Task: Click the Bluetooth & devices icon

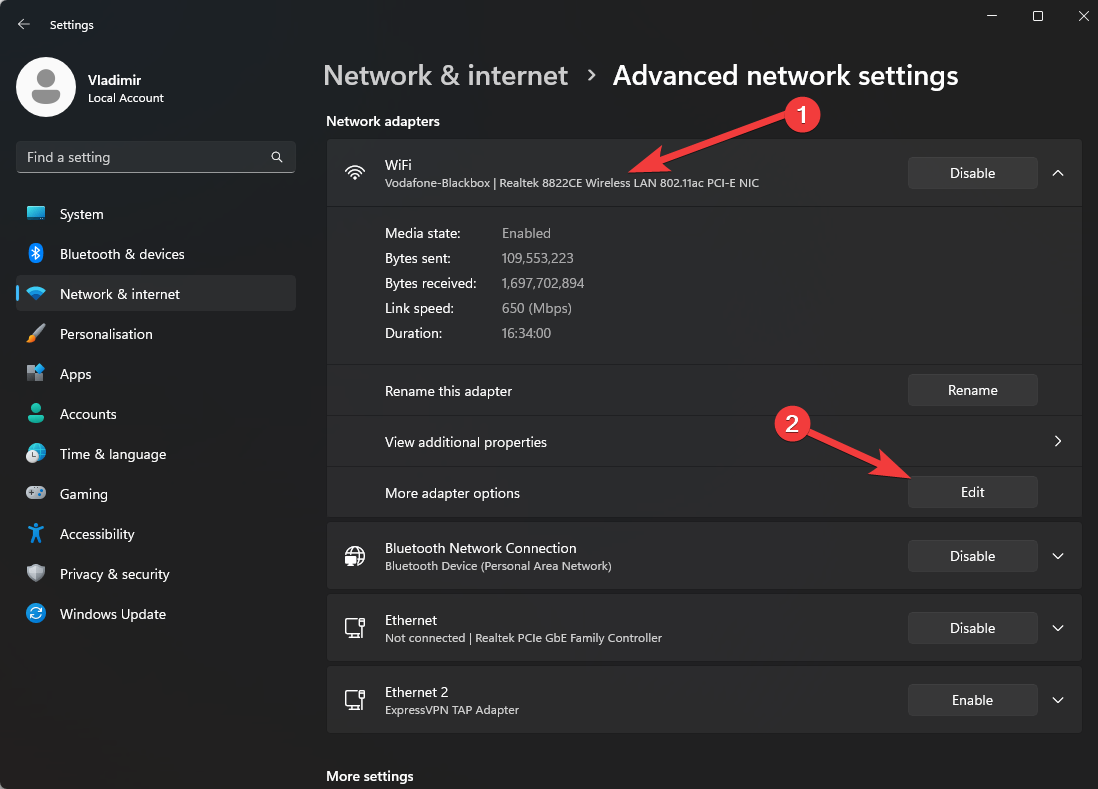Action: [x=36, y=254]
